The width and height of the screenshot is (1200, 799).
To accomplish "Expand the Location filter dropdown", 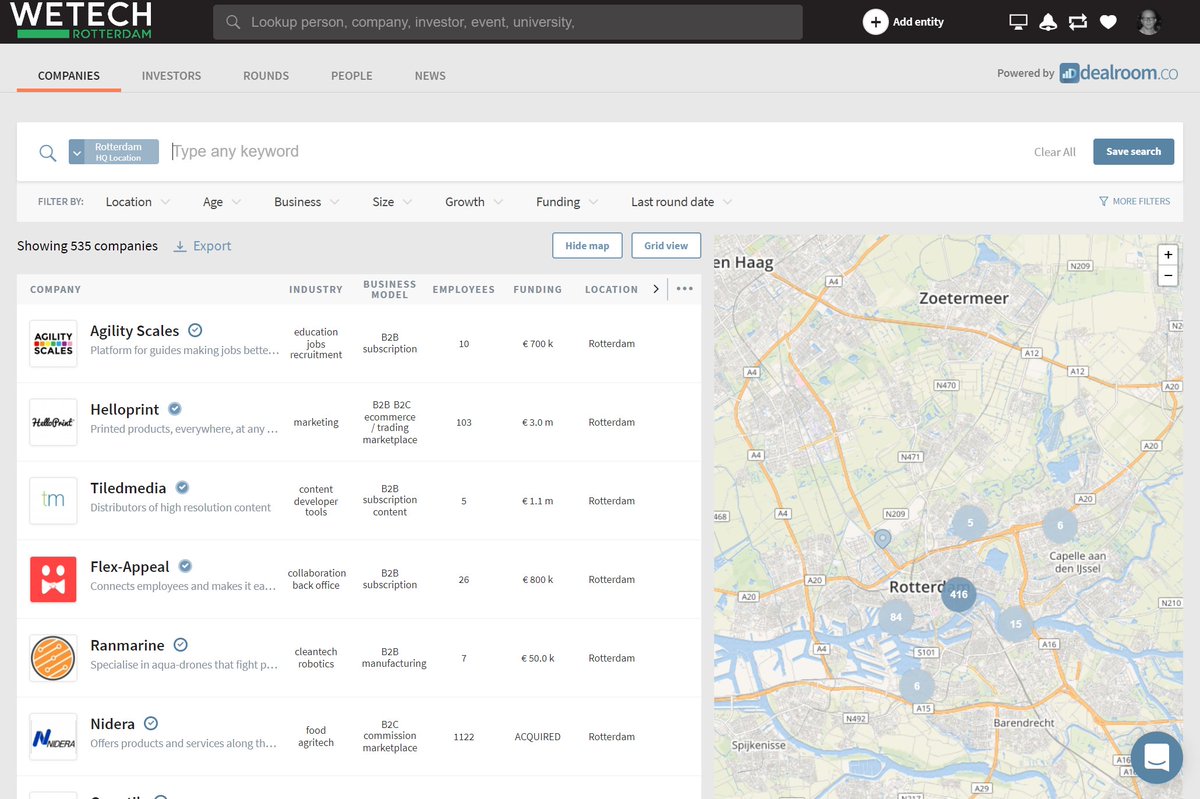I will (138, 202).
